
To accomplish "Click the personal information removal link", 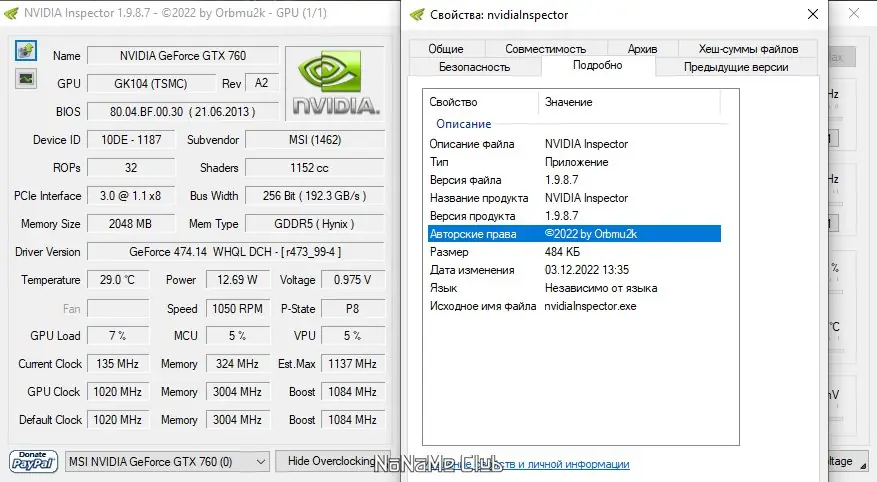I will 525,464.
